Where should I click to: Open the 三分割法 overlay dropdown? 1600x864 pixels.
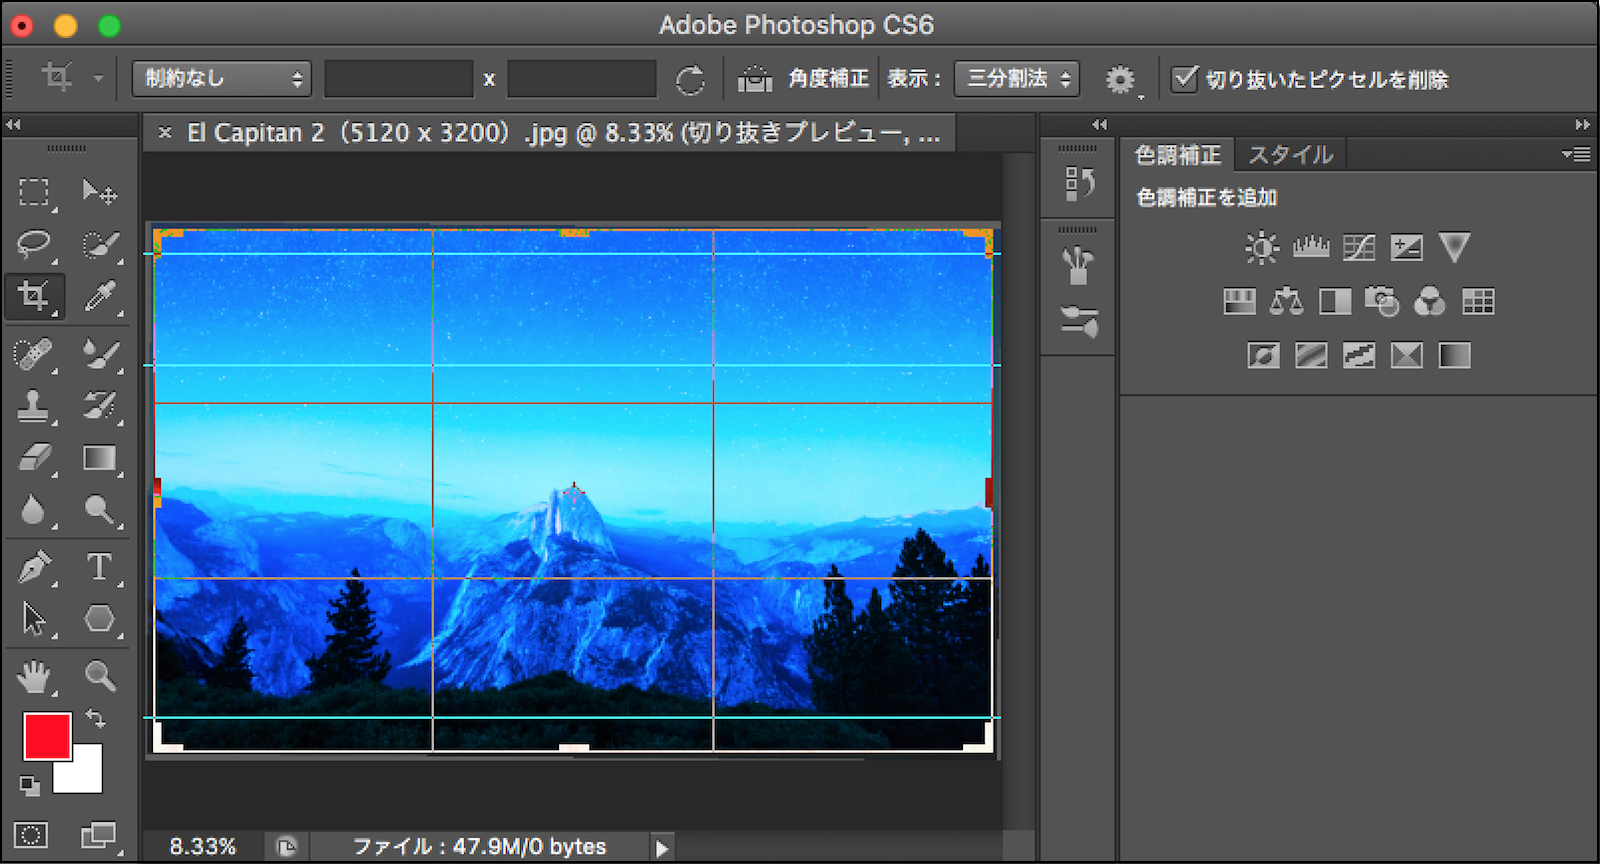(x=1017, y=78)
